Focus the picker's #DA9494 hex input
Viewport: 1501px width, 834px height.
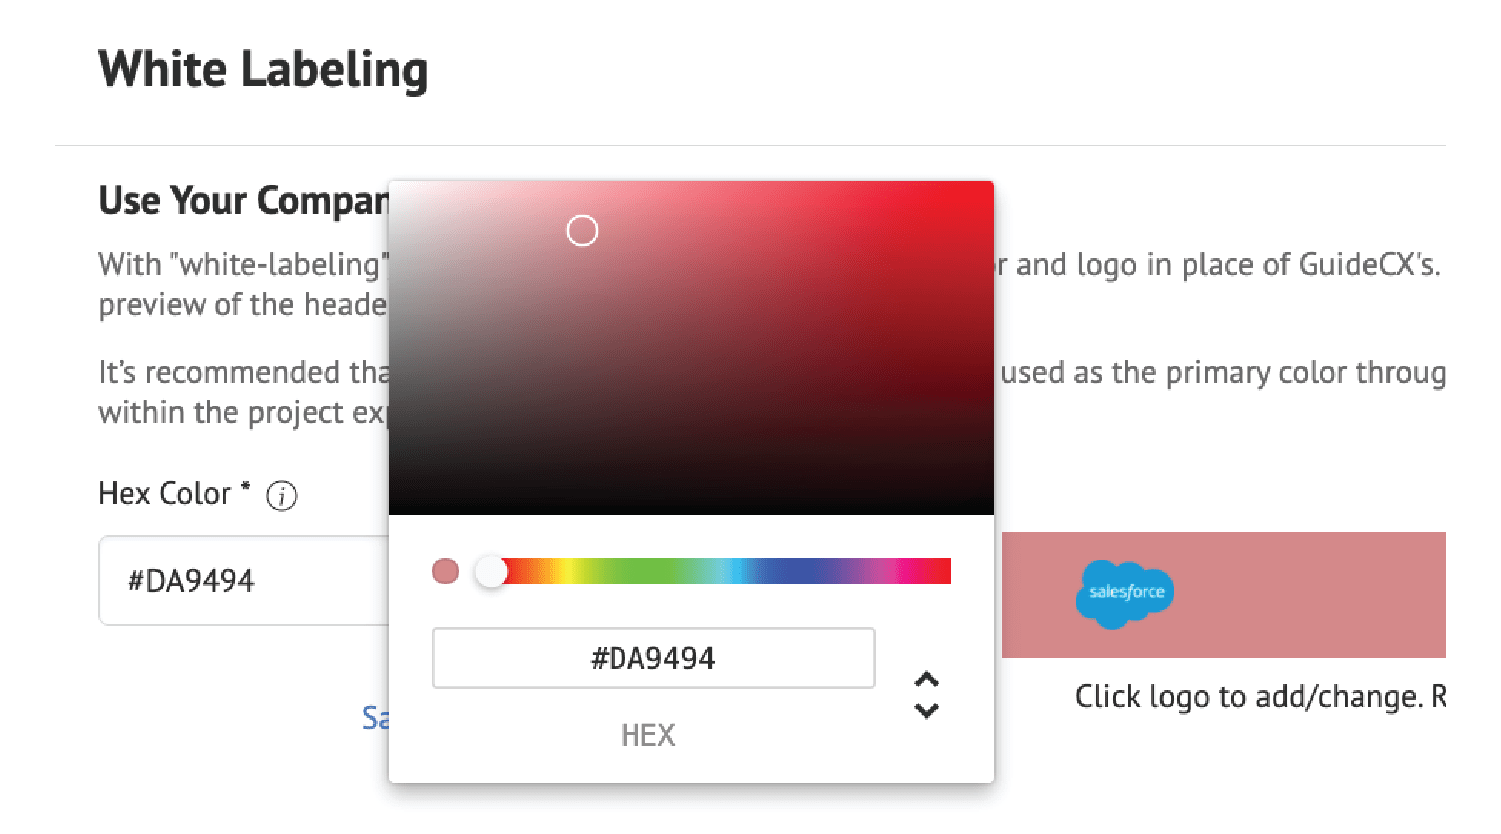(x=653, y=658)
